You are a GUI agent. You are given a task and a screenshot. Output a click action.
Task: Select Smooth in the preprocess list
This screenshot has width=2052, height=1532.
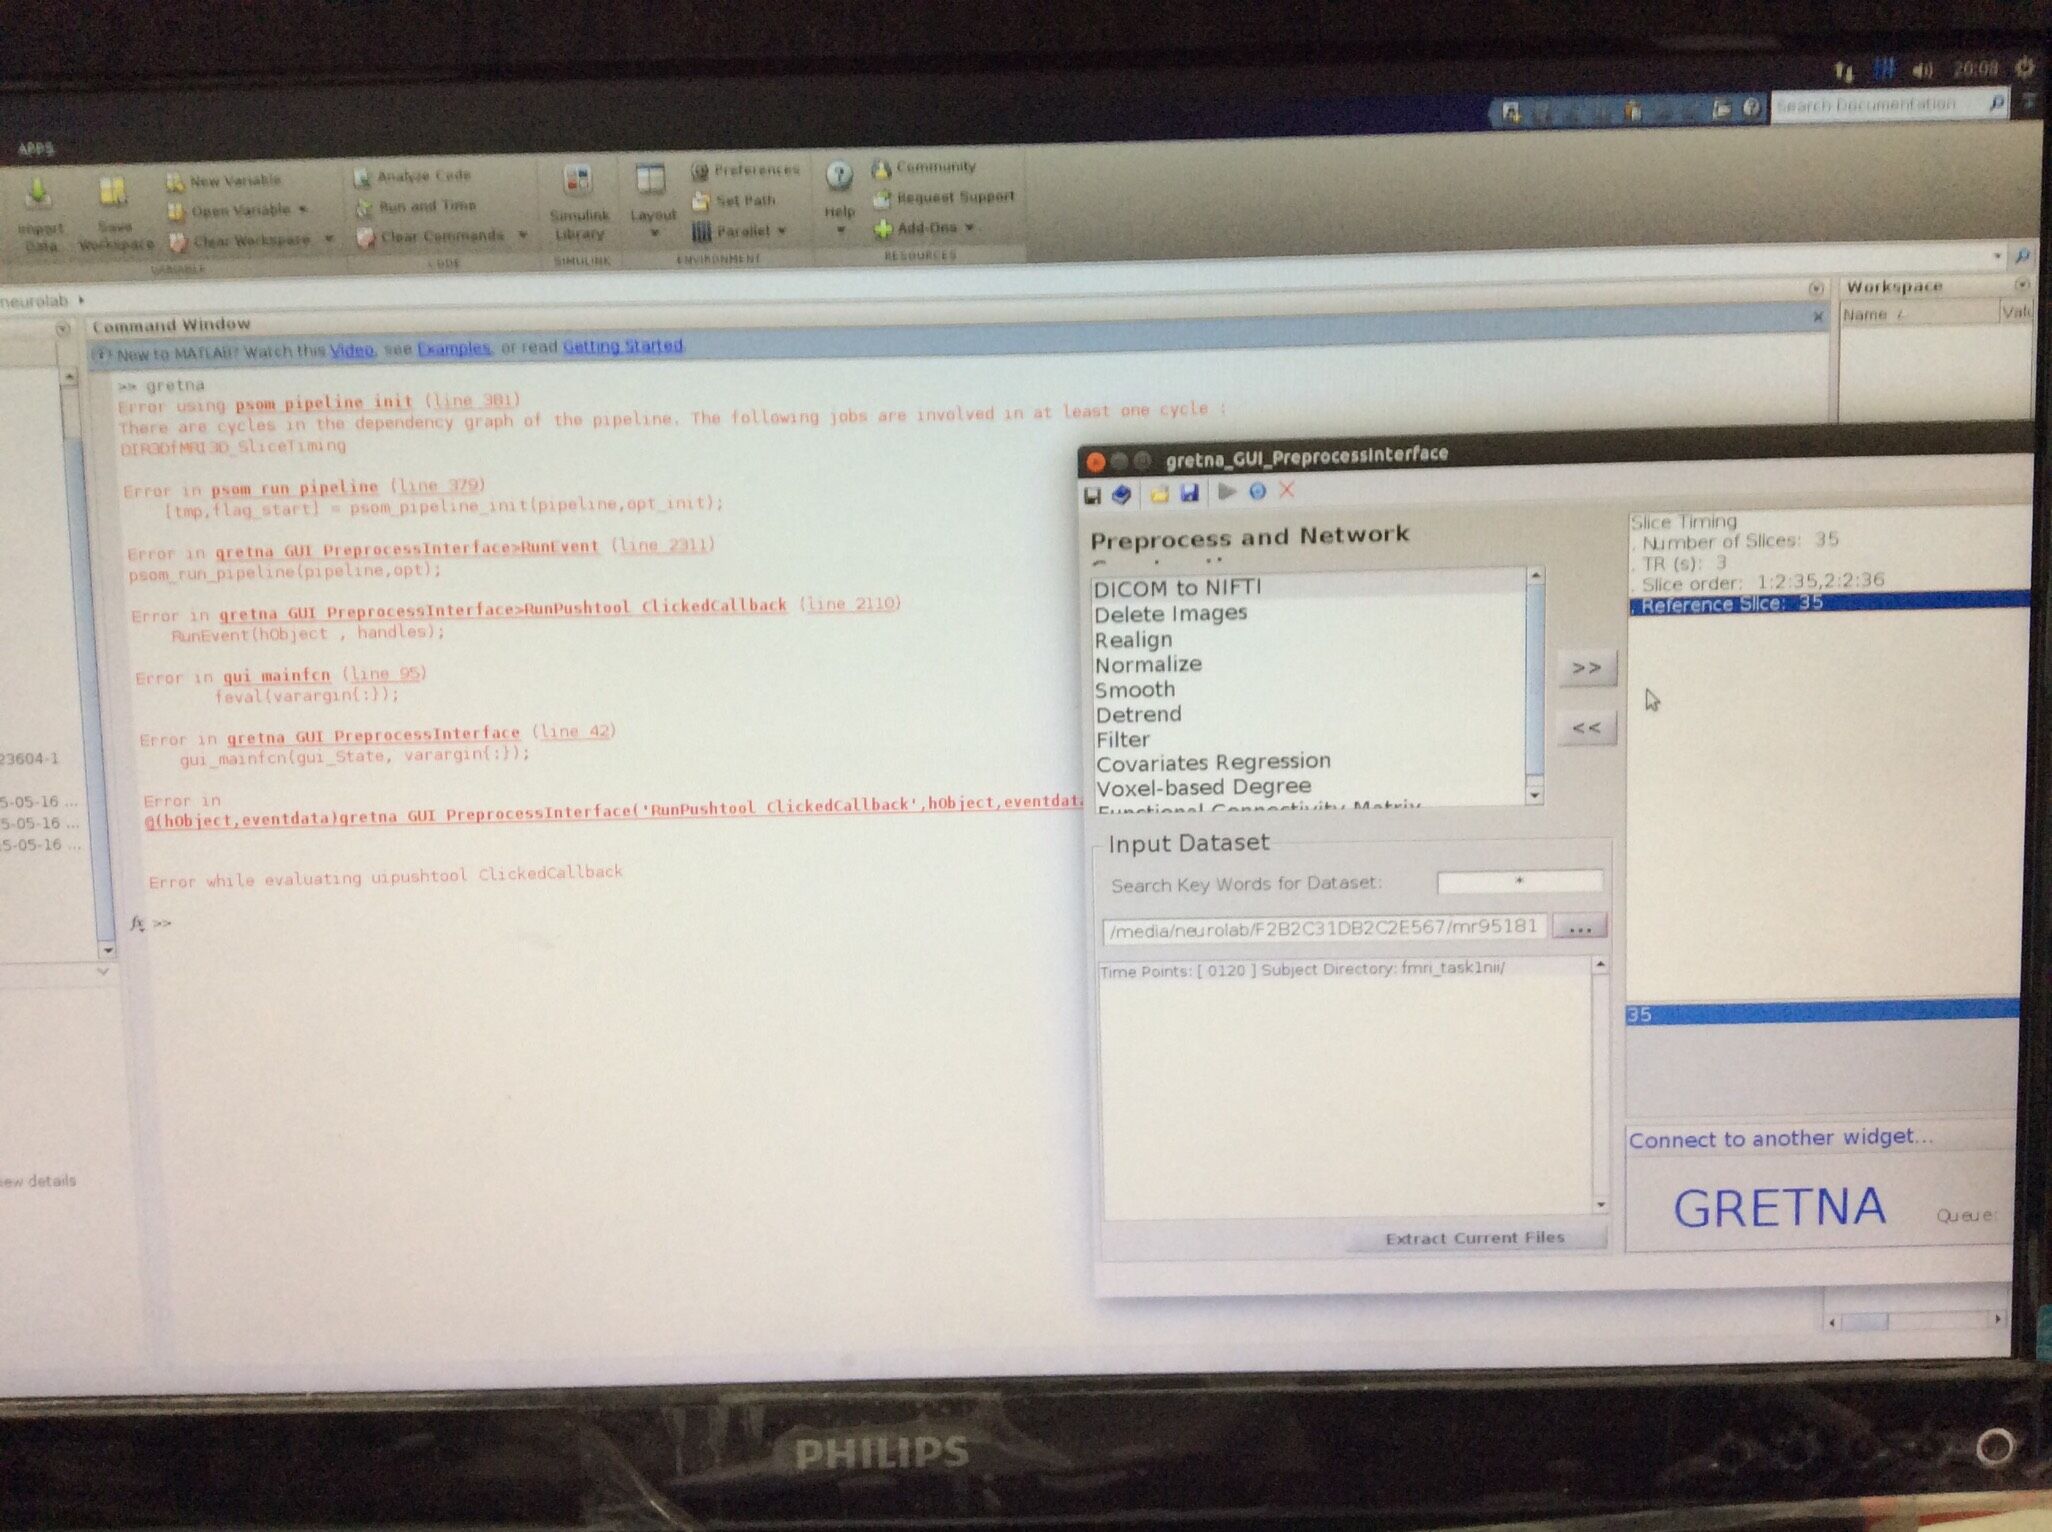coord(1308,690)
